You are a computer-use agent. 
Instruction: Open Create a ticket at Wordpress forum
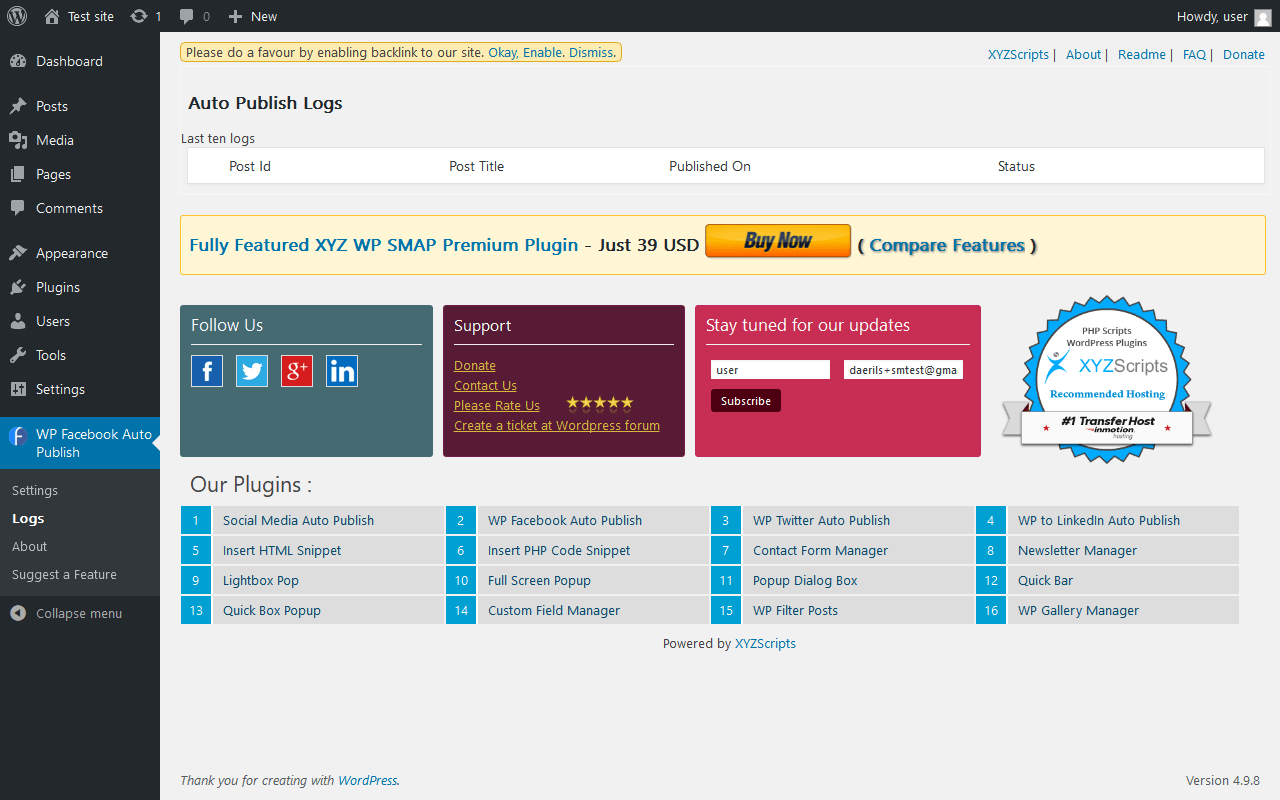[x=557, y=425]
